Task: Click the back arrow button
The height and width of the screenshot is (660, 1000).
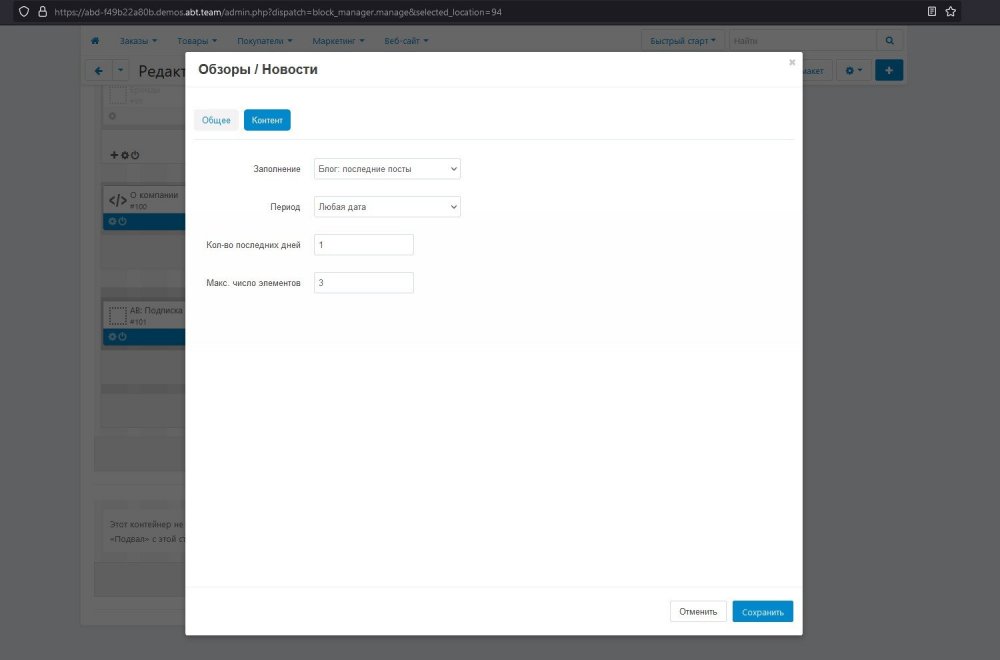Action: coord(97,71)
